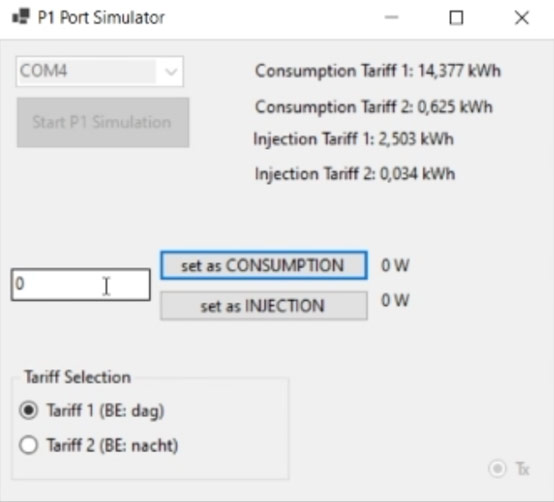Click the Tariff Selection group header
This screenshot has width=554, height=502.
[77, 377]
